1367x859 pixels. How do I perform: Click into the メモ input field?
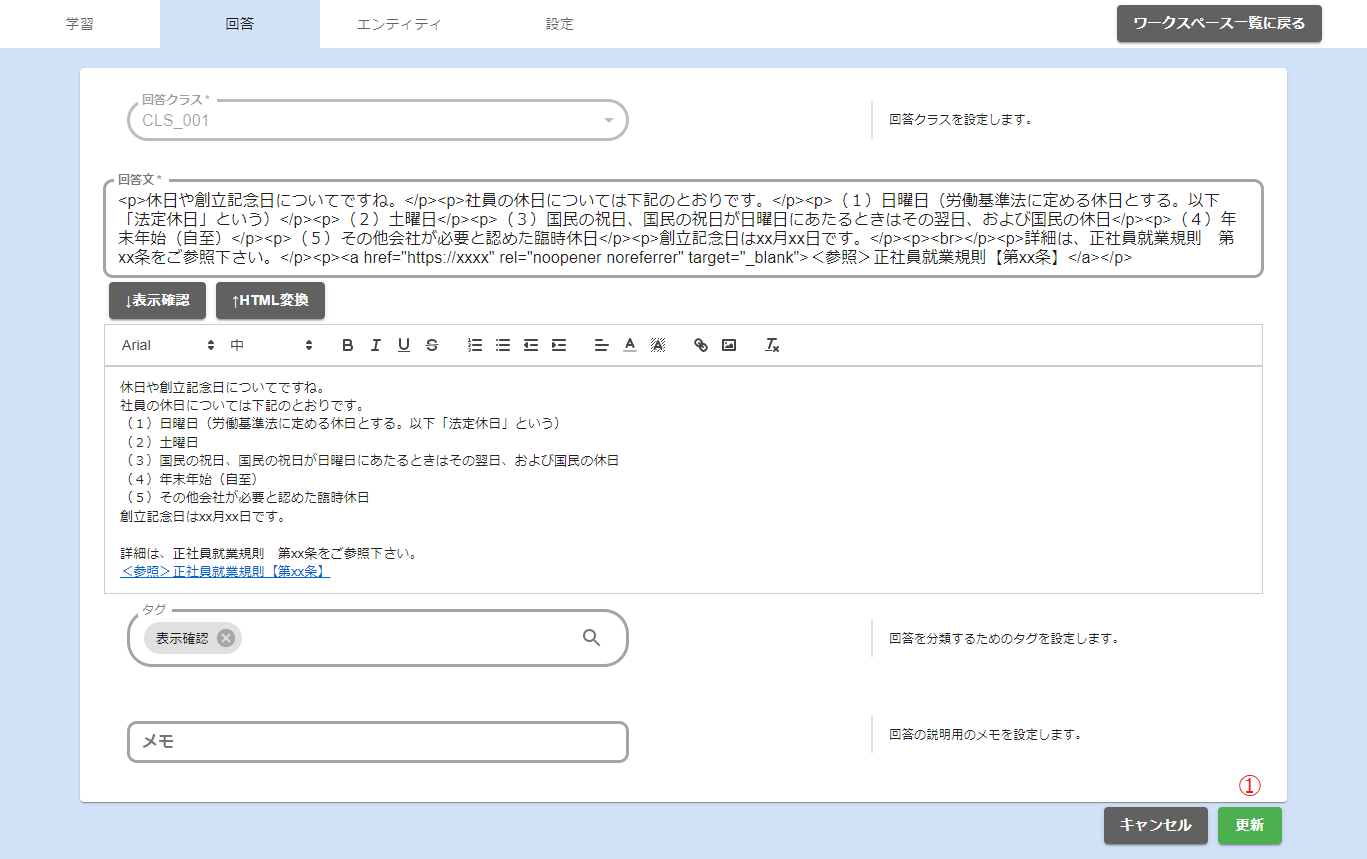[x=378, y=742]
